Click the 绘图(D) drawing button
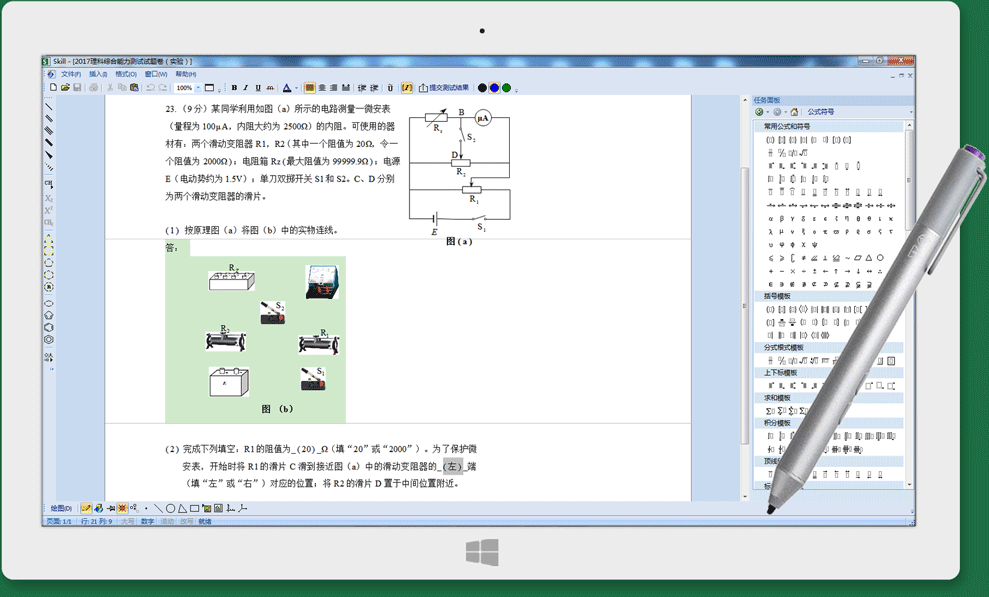The height and width of the screenshot is (597, 989). [x=61, y=509]
